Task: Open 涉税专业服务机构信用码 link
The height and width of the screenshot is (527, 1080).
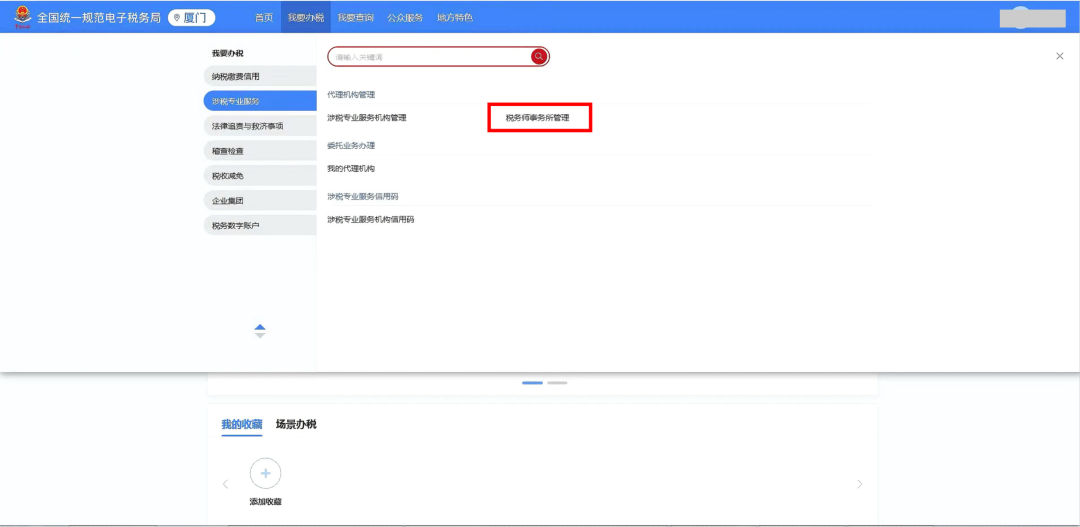Action: [x=371, y=219]
